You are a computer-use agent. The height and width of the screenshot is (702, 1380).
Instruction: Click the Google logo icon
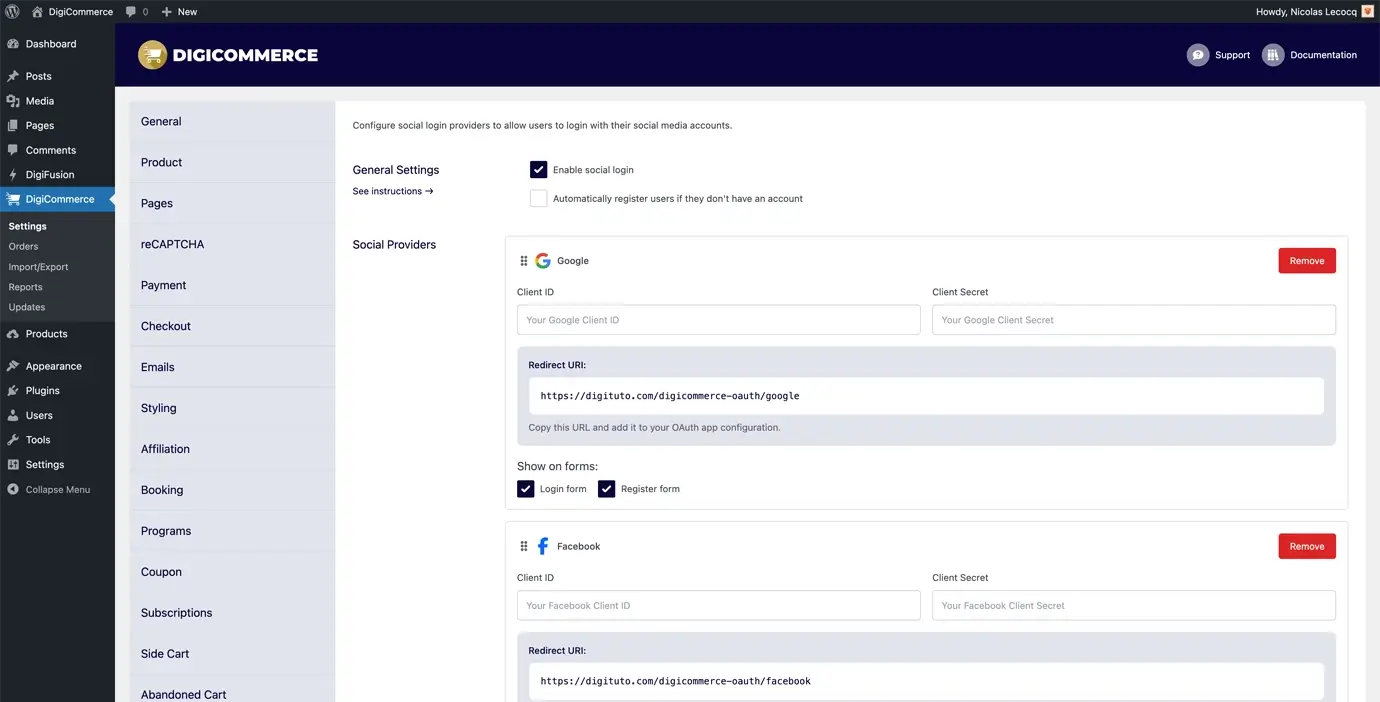[543, 261]
